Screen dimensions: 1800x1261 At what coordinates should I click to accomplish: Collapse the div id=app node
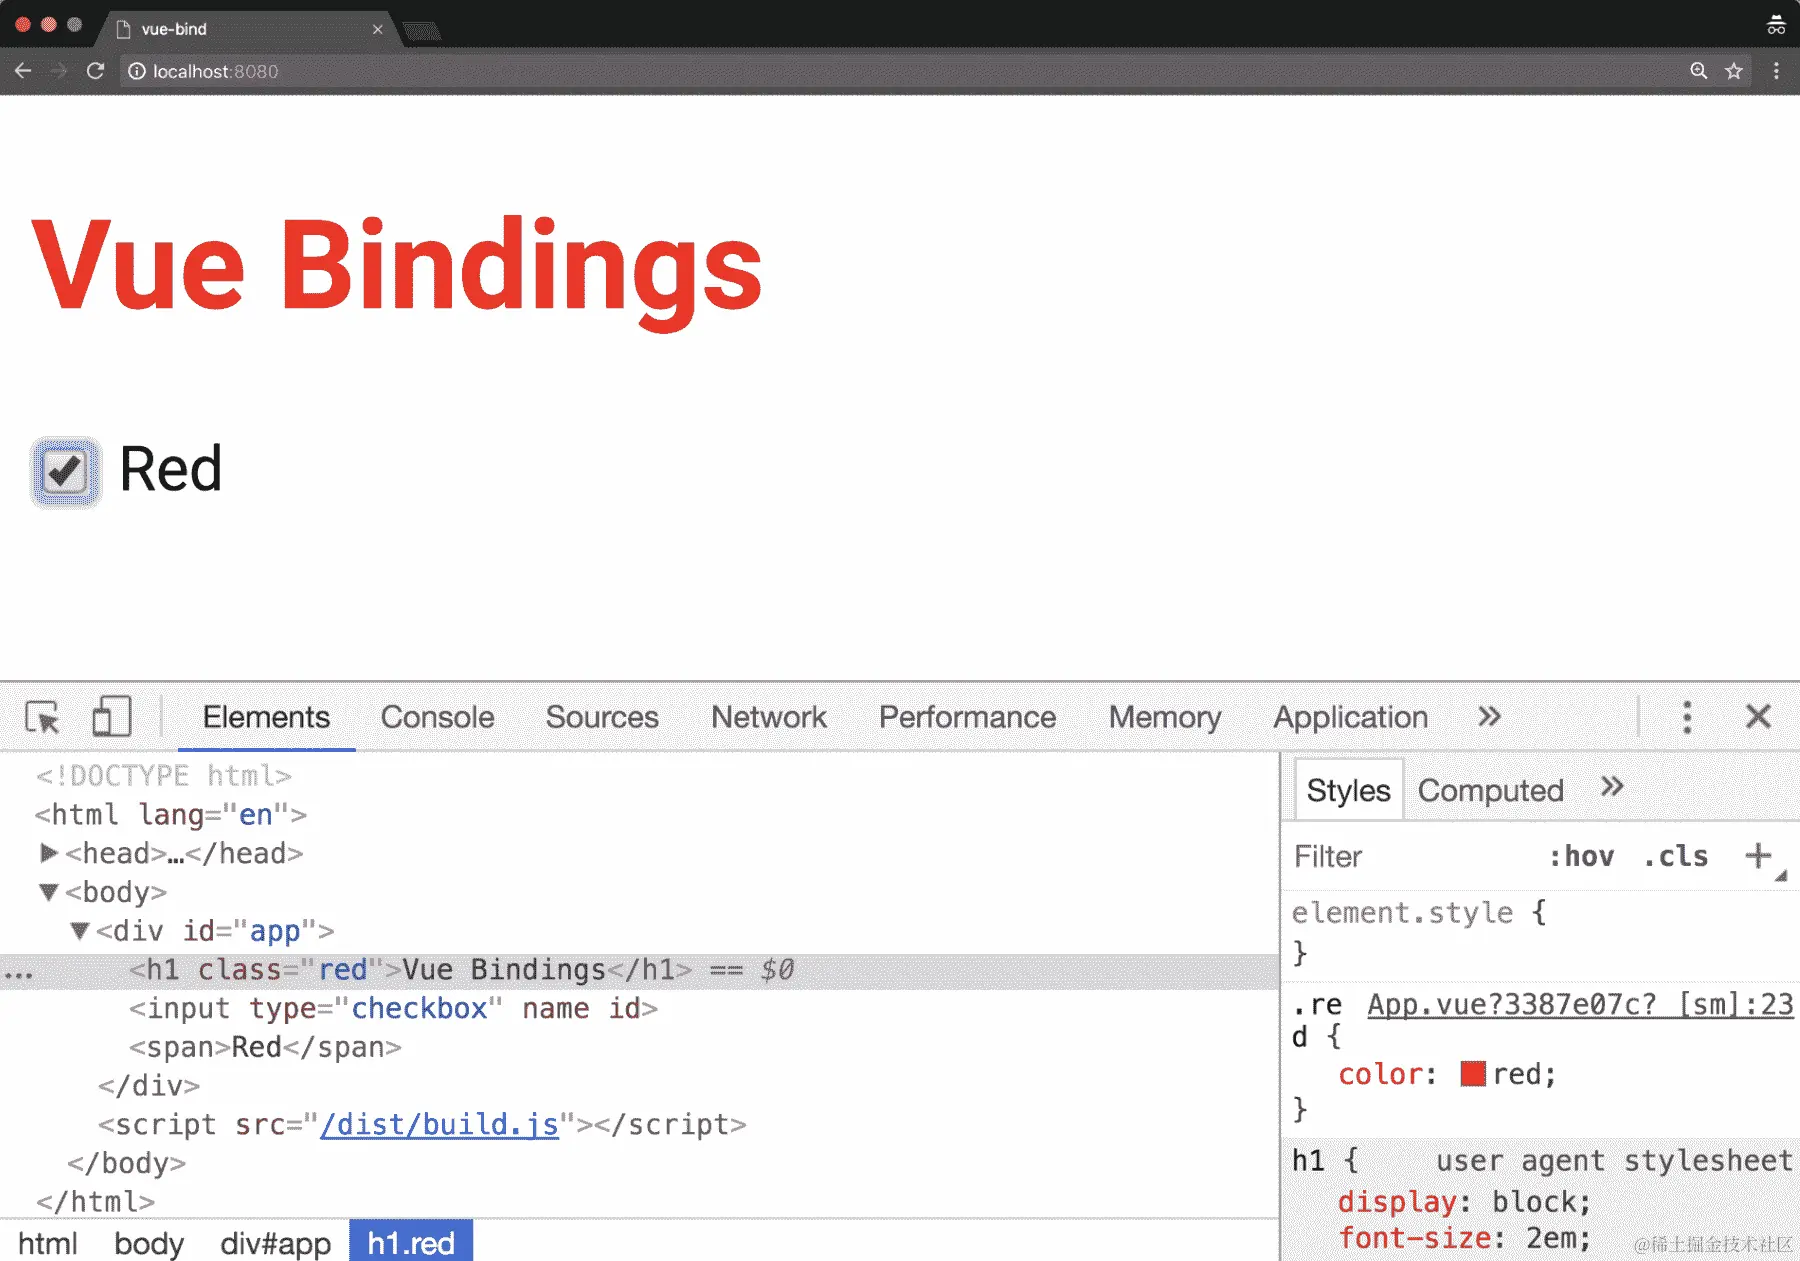click(80, 930)
